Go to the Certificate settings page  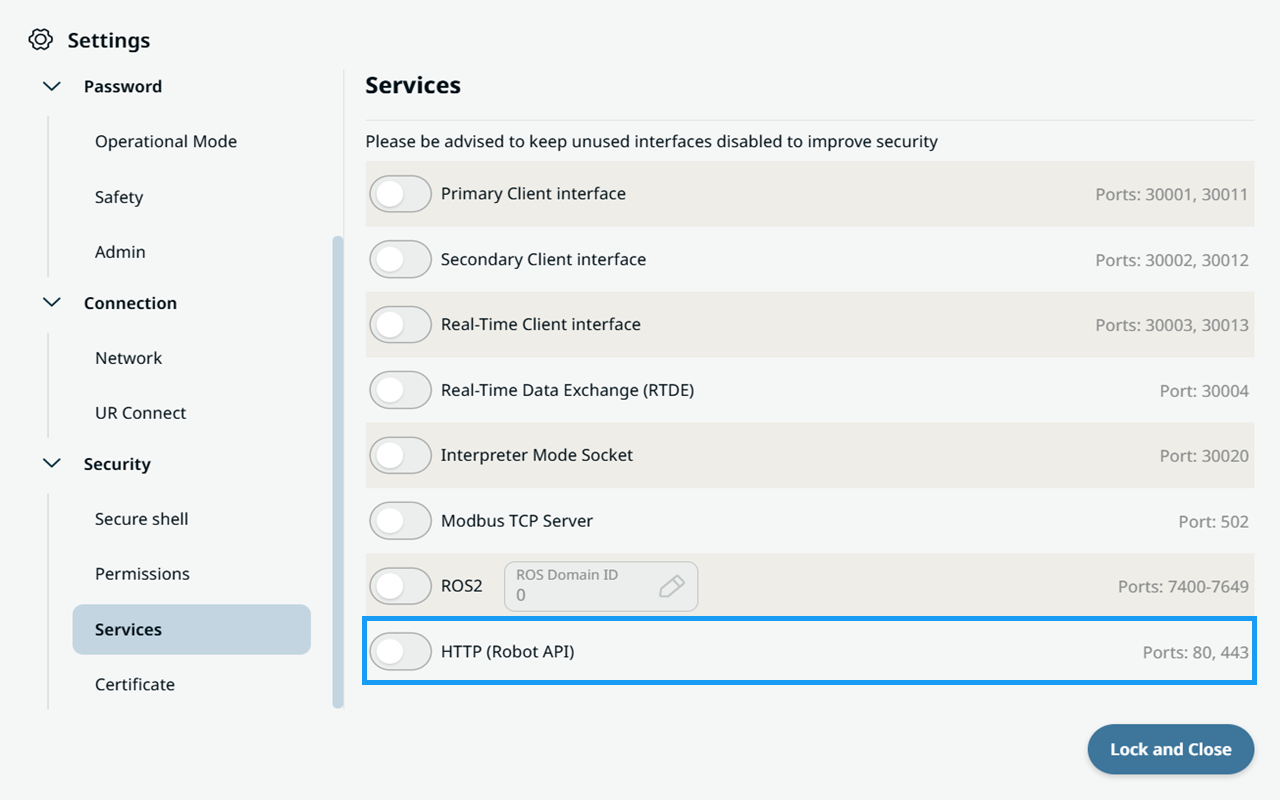[x=135, y=685]
